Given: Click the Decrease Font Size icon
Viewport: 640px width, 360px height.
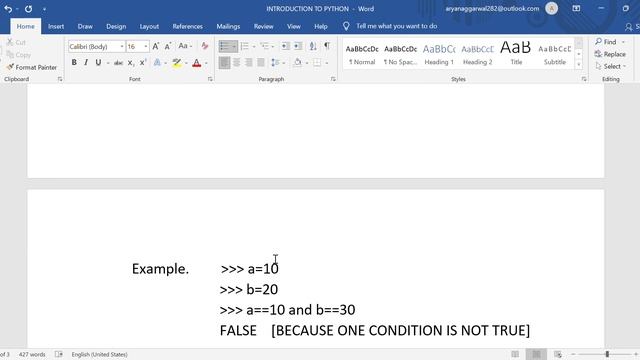Looking at the screenshot, I should pyautogui.click(x=168, y=47).
